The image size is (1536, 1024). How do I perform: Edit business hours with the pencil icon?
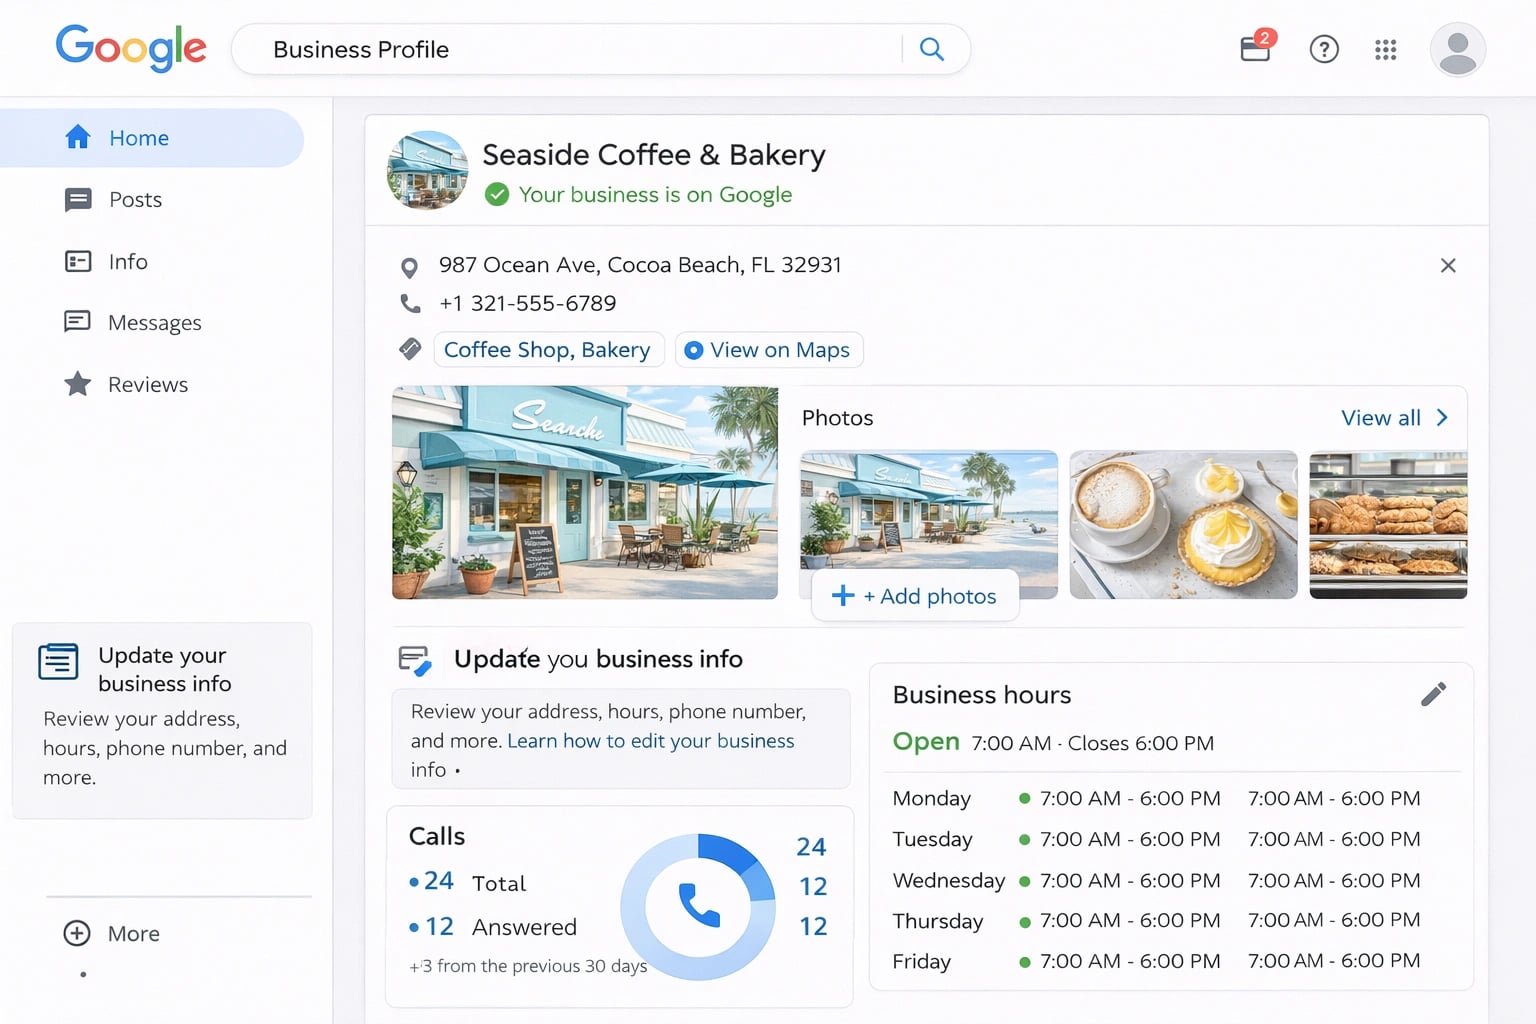[x=1434, y=693]
